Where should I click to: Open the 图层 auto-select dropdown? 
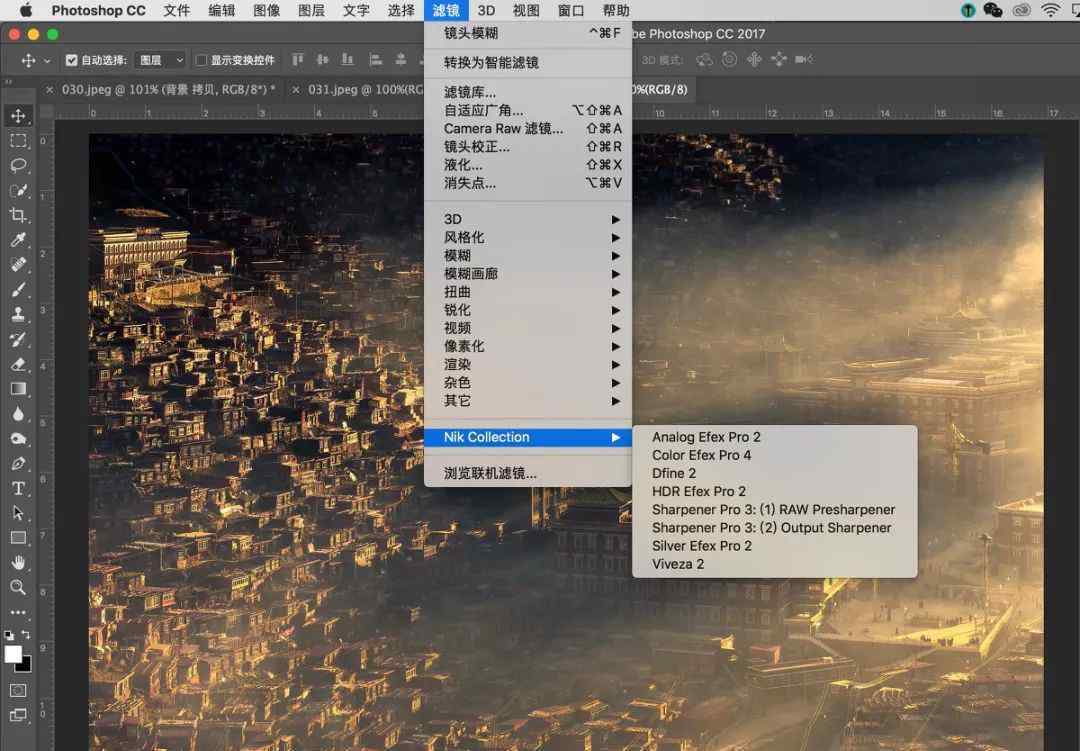click(x=160, y=60)
